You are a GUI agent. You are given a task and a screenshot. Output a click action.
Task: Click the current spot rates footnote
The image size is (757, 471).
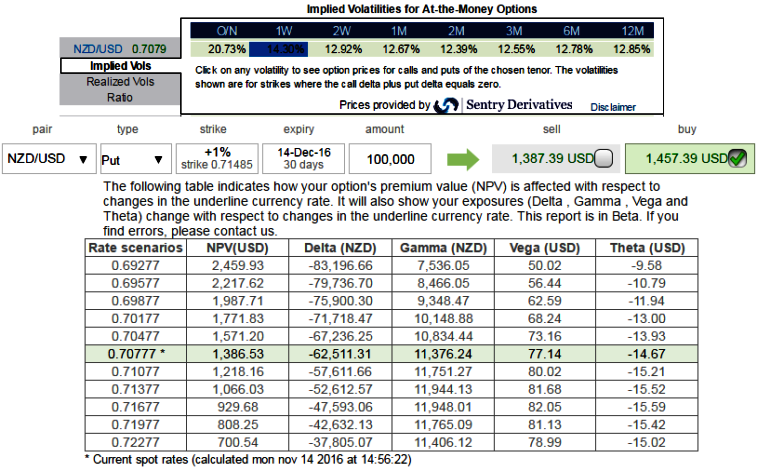tap(248, 459)
